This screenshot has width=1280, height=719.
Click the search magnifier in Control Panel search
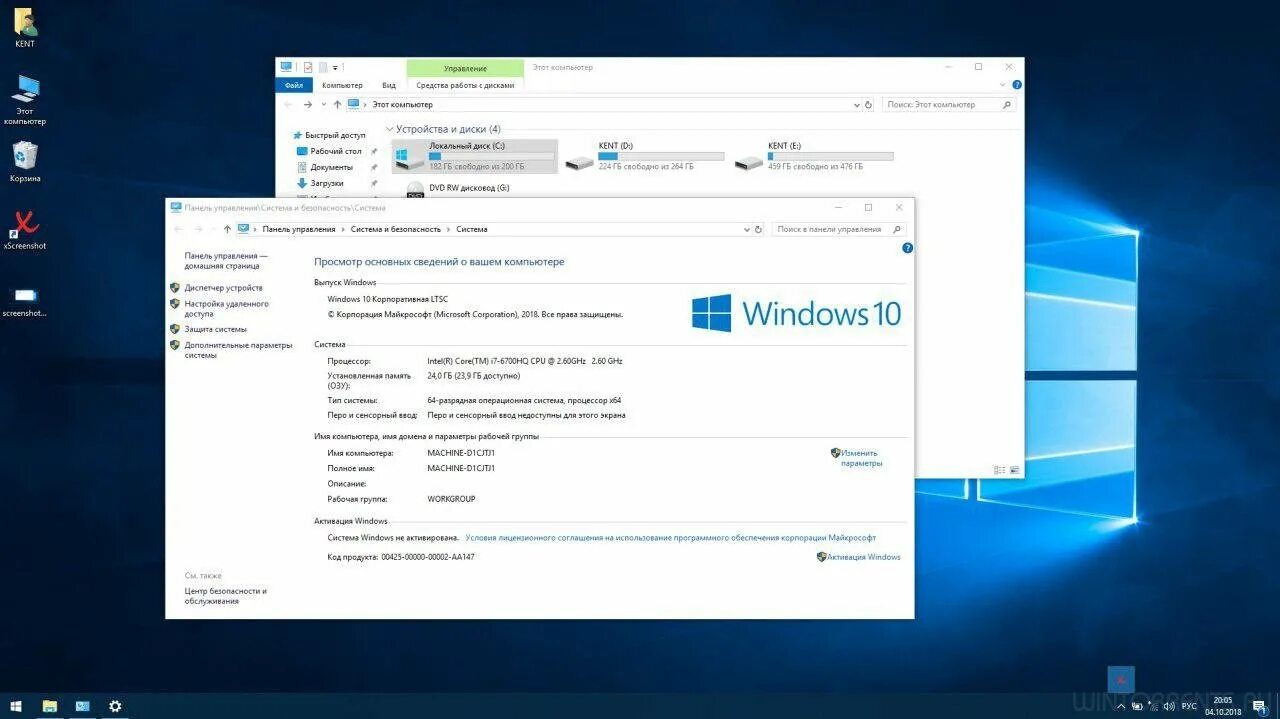[x=898, y=229]
